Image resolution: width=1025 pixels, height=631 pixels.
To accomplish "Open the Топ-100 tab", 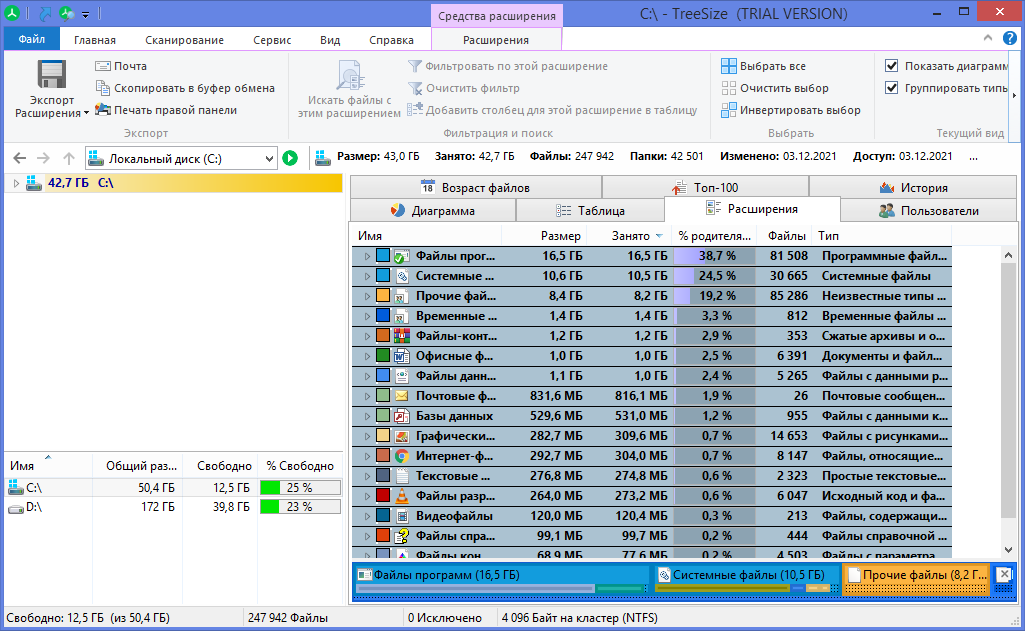I will (x=705, y=188).
